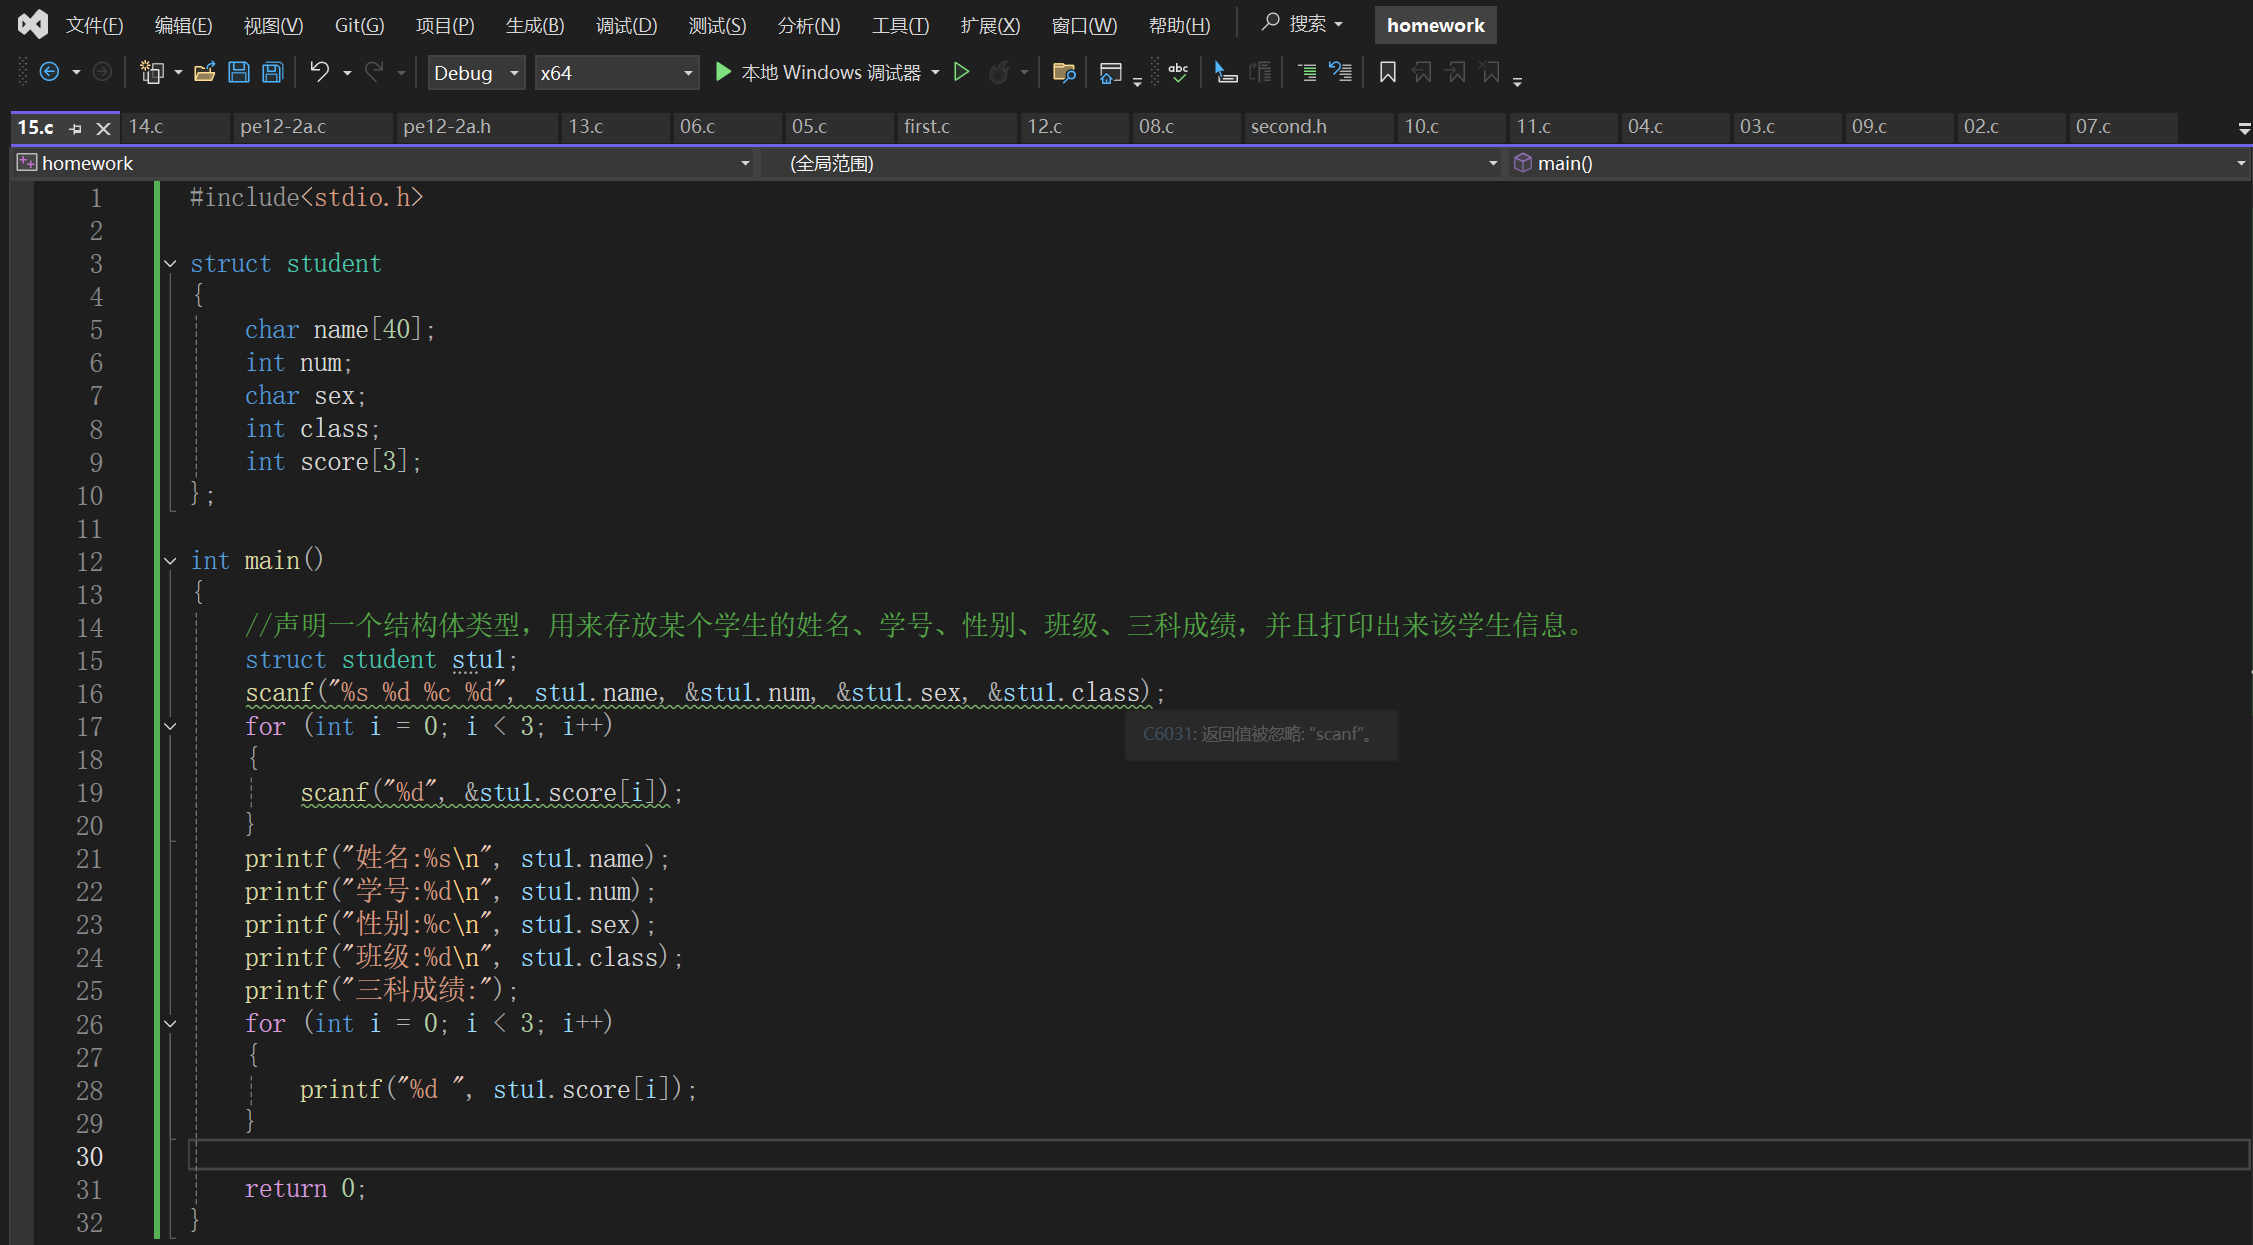Image resolution: width=2253 pixels, height=1245 pixels.
Task: Click Start Without Debugging hollow play icon
Action: (x=961, y=72)
